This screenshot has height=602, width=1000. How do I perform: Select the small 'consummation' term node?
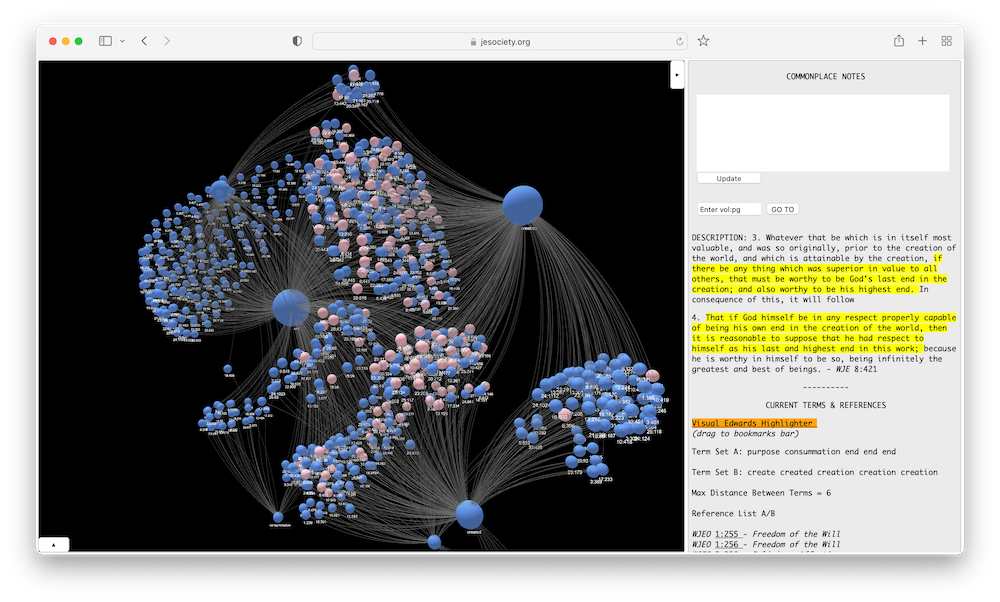coord(278,517)
